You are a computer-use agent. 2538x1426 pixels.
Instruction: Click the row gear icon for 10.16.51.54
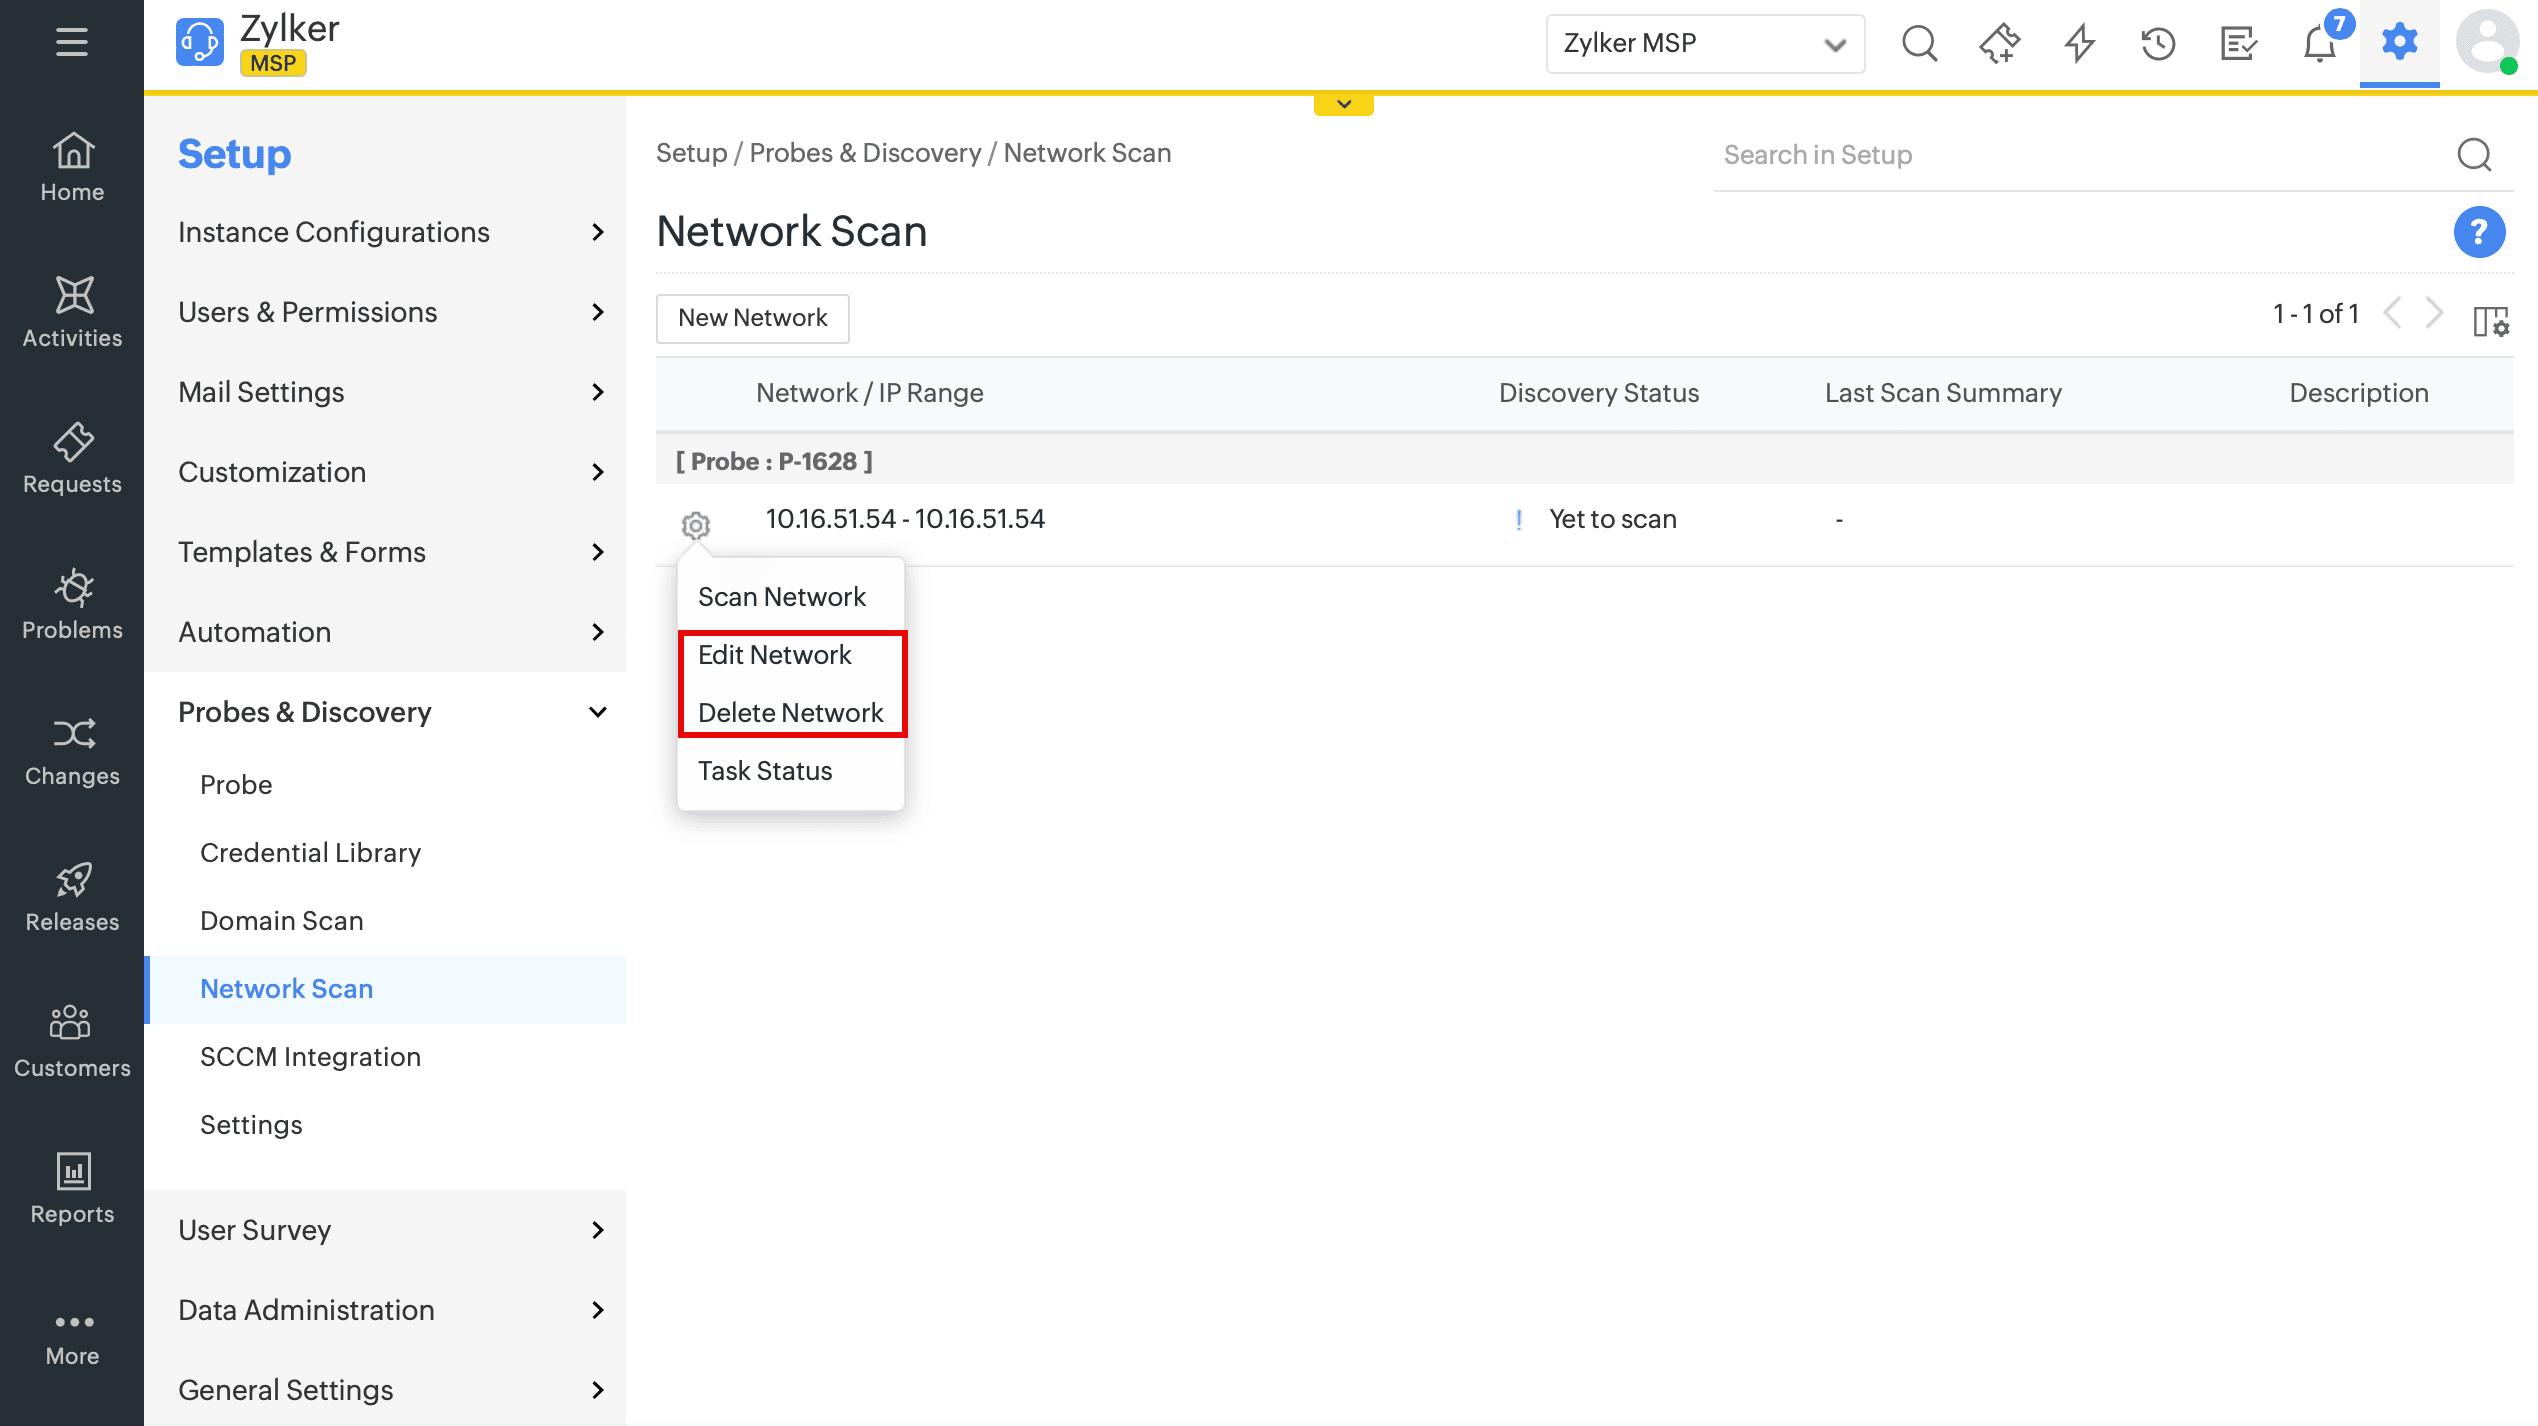[x=696, y=524]
